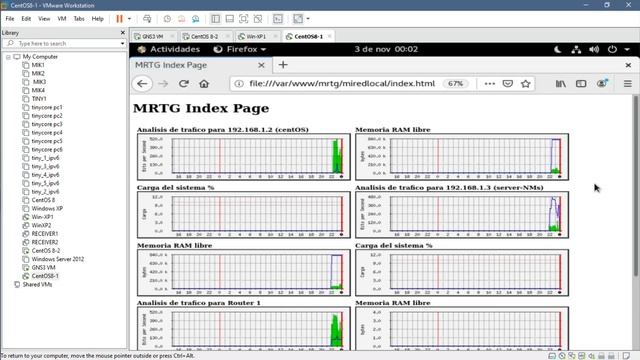The height and width of the screenshot is (360, 640).
Task: Select TINY1 in the library
Action: pyautogui.click(x=39, y=99)
